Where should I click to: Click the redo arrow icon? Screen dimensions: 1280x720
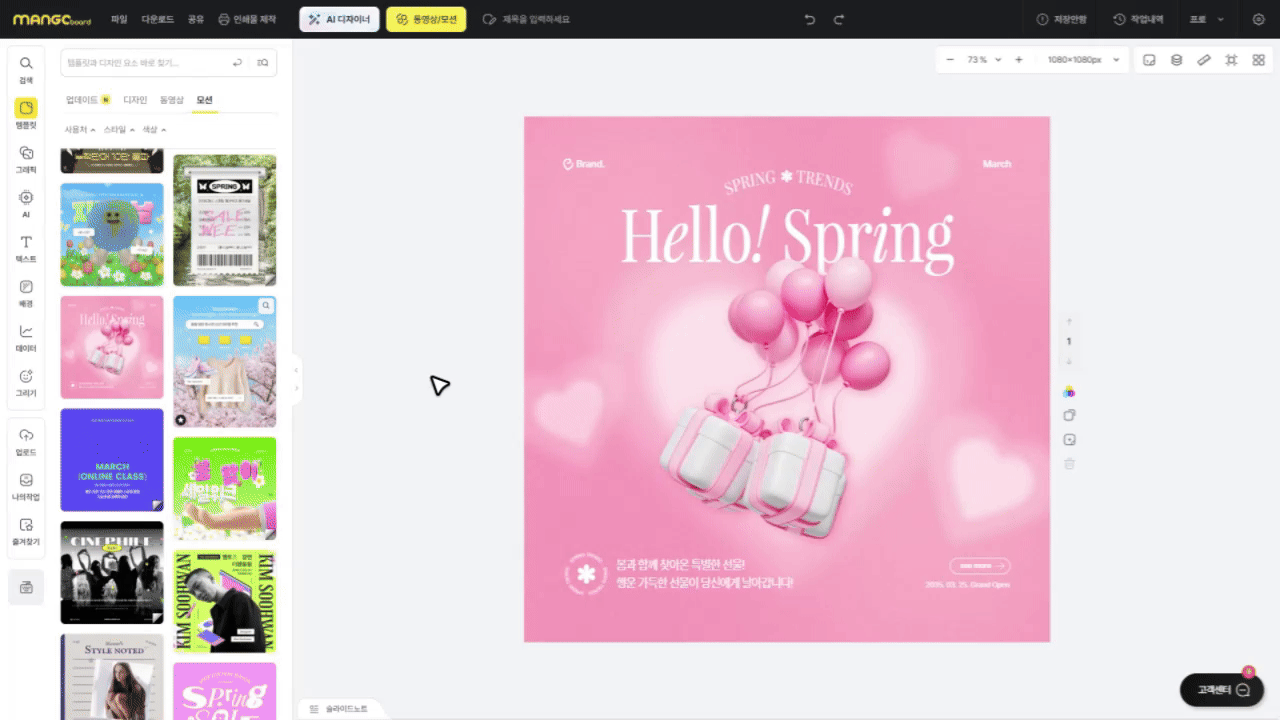[839, 19]
